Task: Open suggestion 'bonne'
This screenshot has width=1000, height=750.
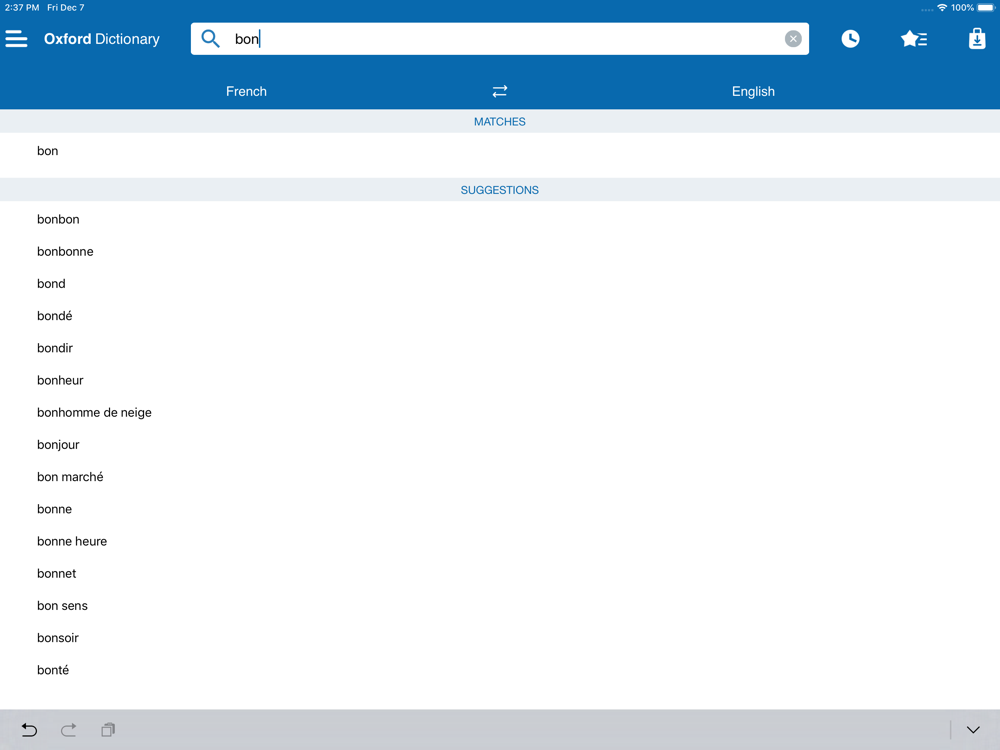Action: click(x=500, y=509)
